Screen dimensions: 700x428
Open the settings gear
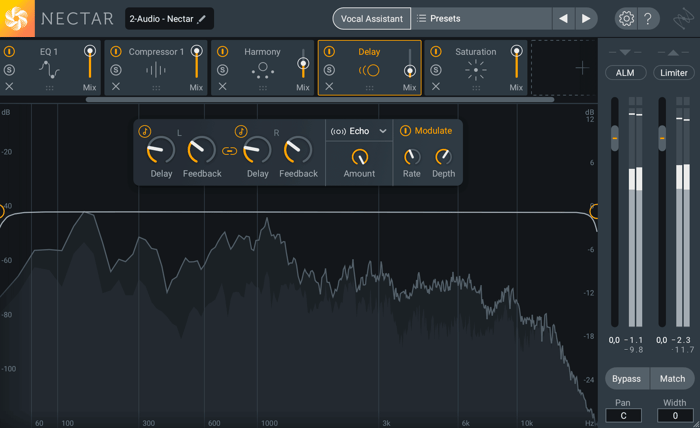coord(626,19)
